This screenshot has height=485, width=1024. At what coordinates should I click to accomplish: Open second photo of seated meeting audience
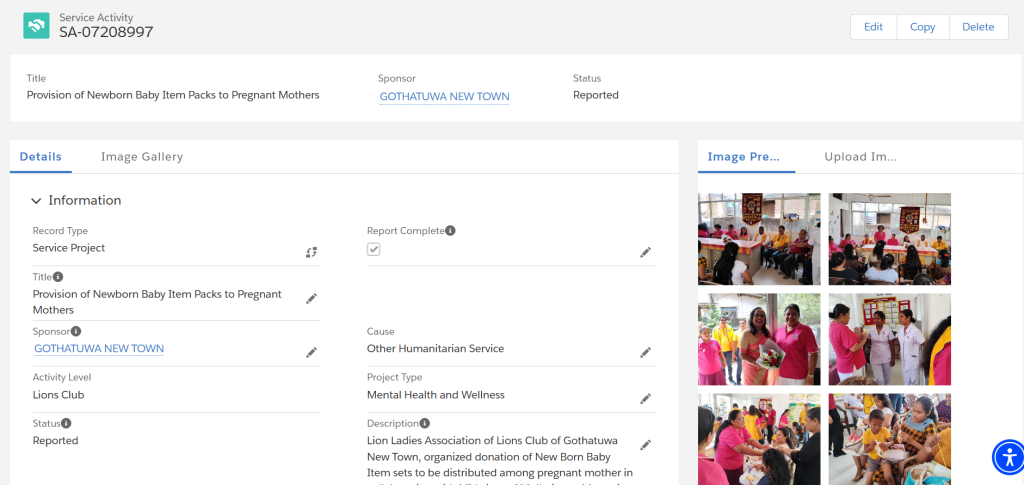(x=889, y=239)
